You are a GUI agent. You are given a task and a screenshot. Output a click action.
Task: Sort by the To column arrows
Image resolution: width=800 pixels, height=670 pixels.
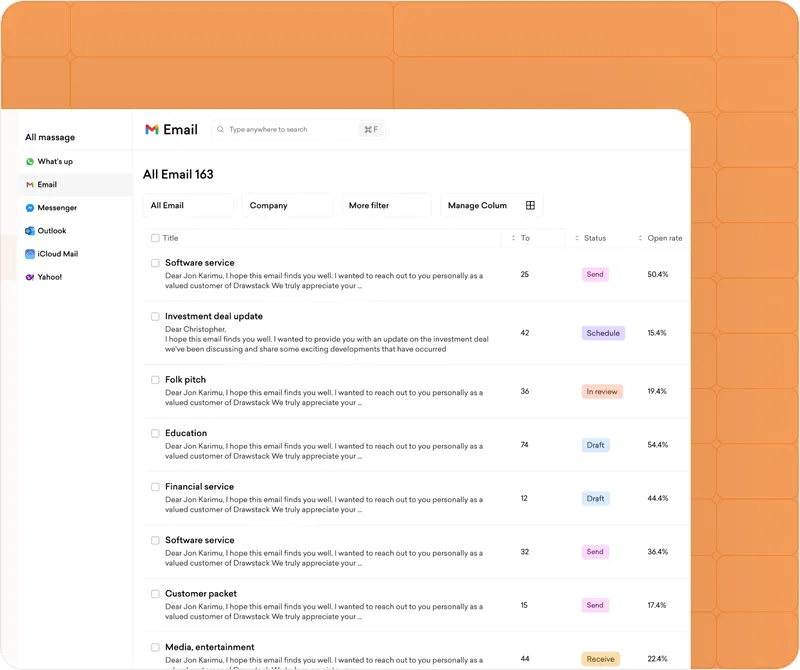[513, 238]
